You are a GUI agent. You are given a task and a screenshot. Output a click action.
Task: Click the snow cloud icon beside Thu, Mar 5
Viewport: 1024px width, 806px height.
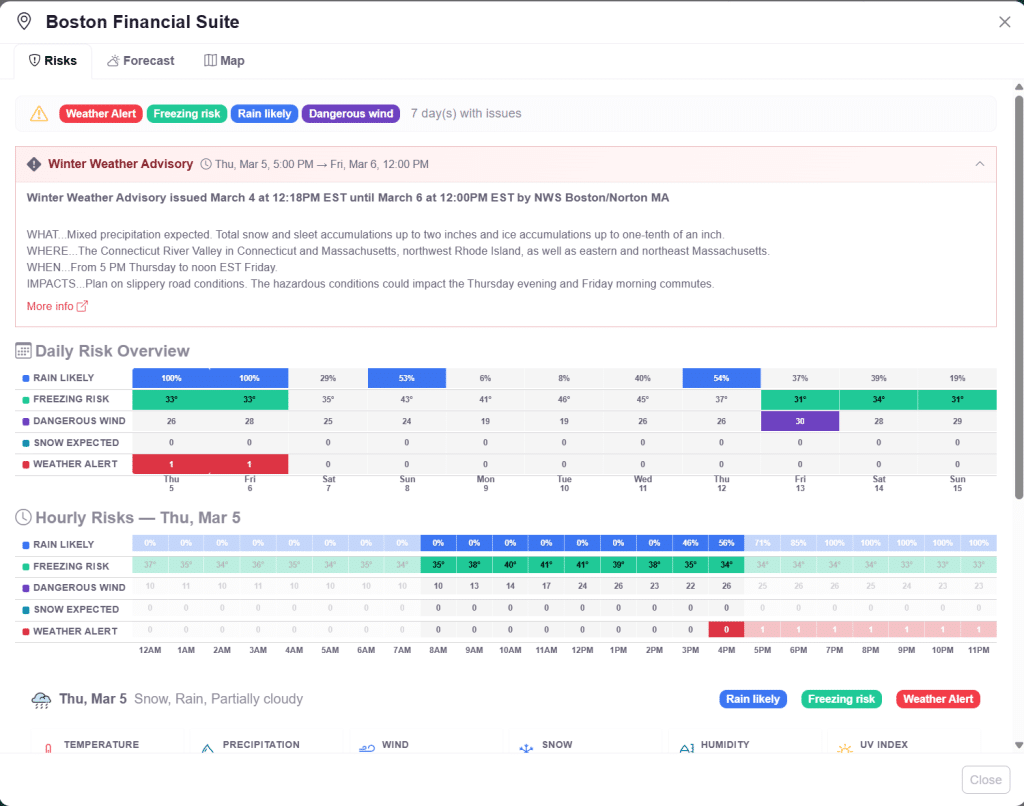click(41, 700)
